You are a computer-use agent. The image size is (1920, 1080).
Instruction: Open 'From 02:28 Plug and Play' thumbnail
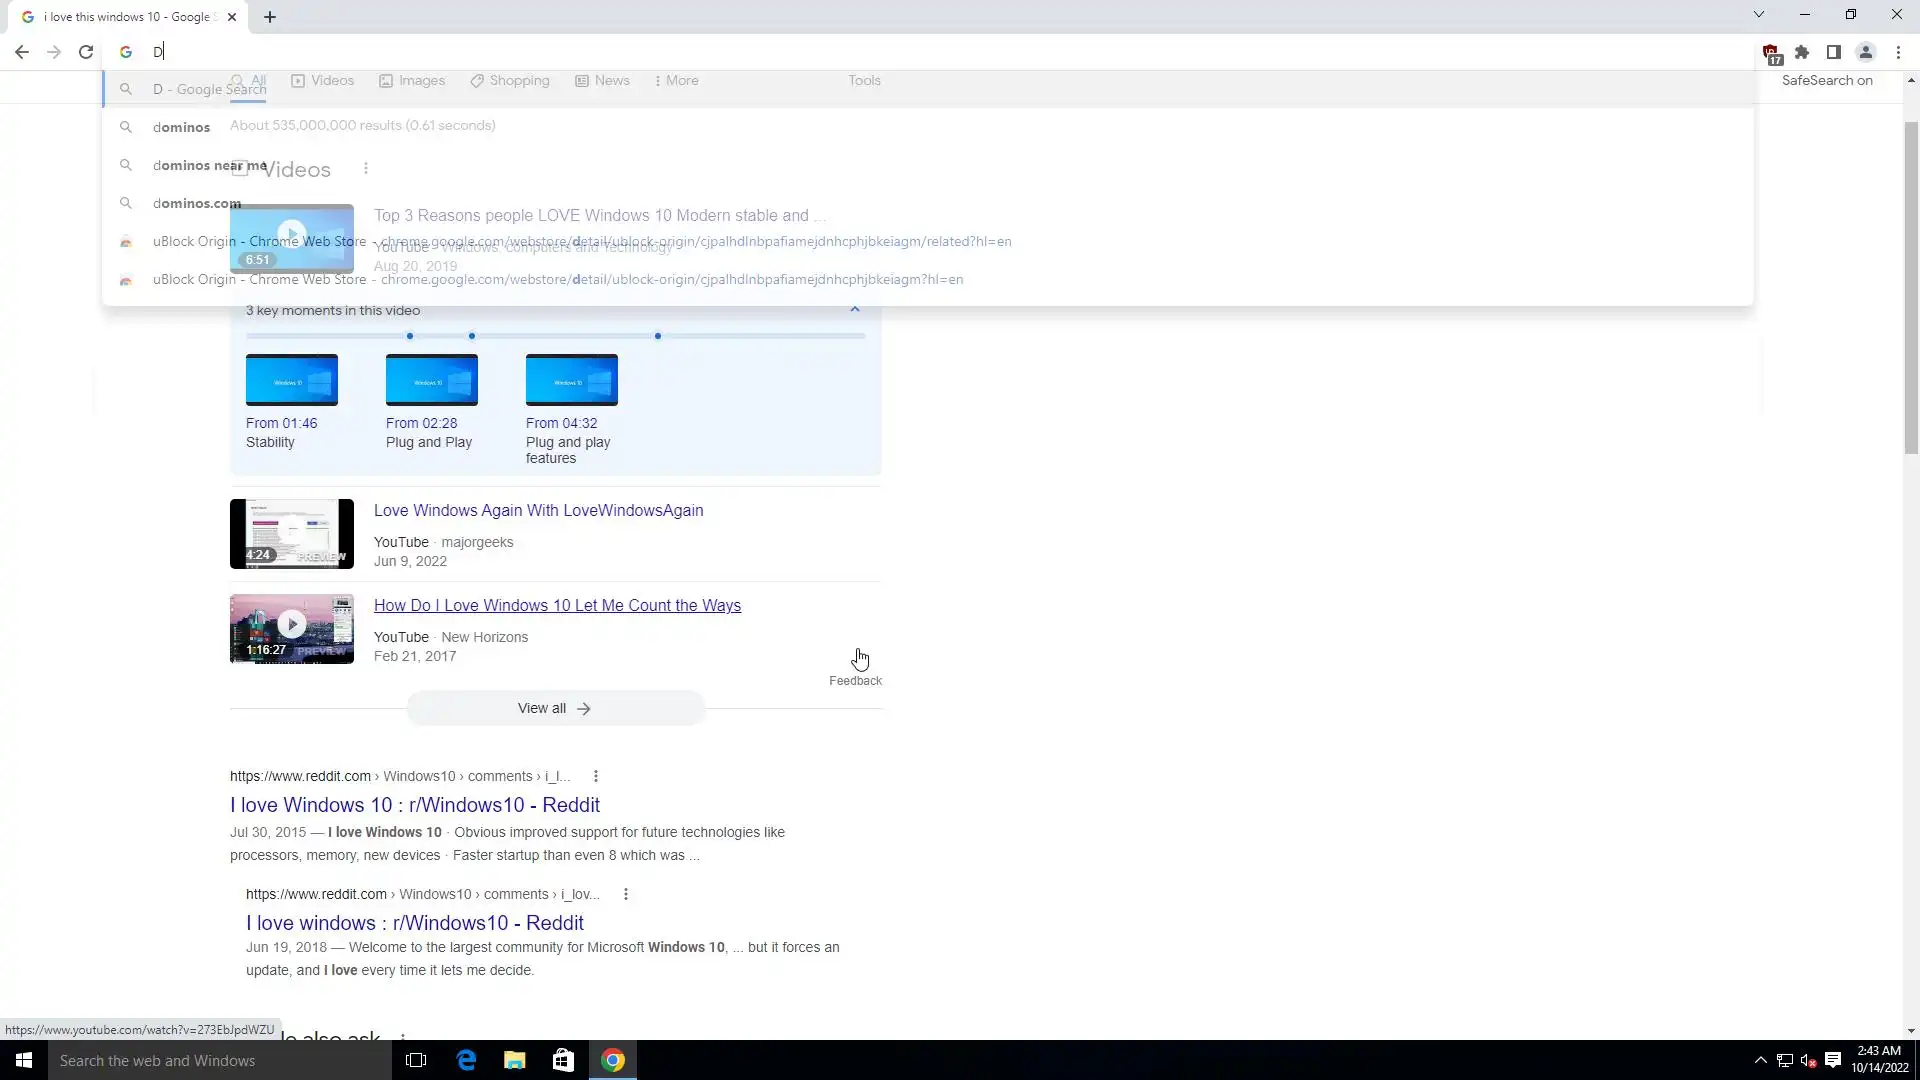click(x=431, y=380)
